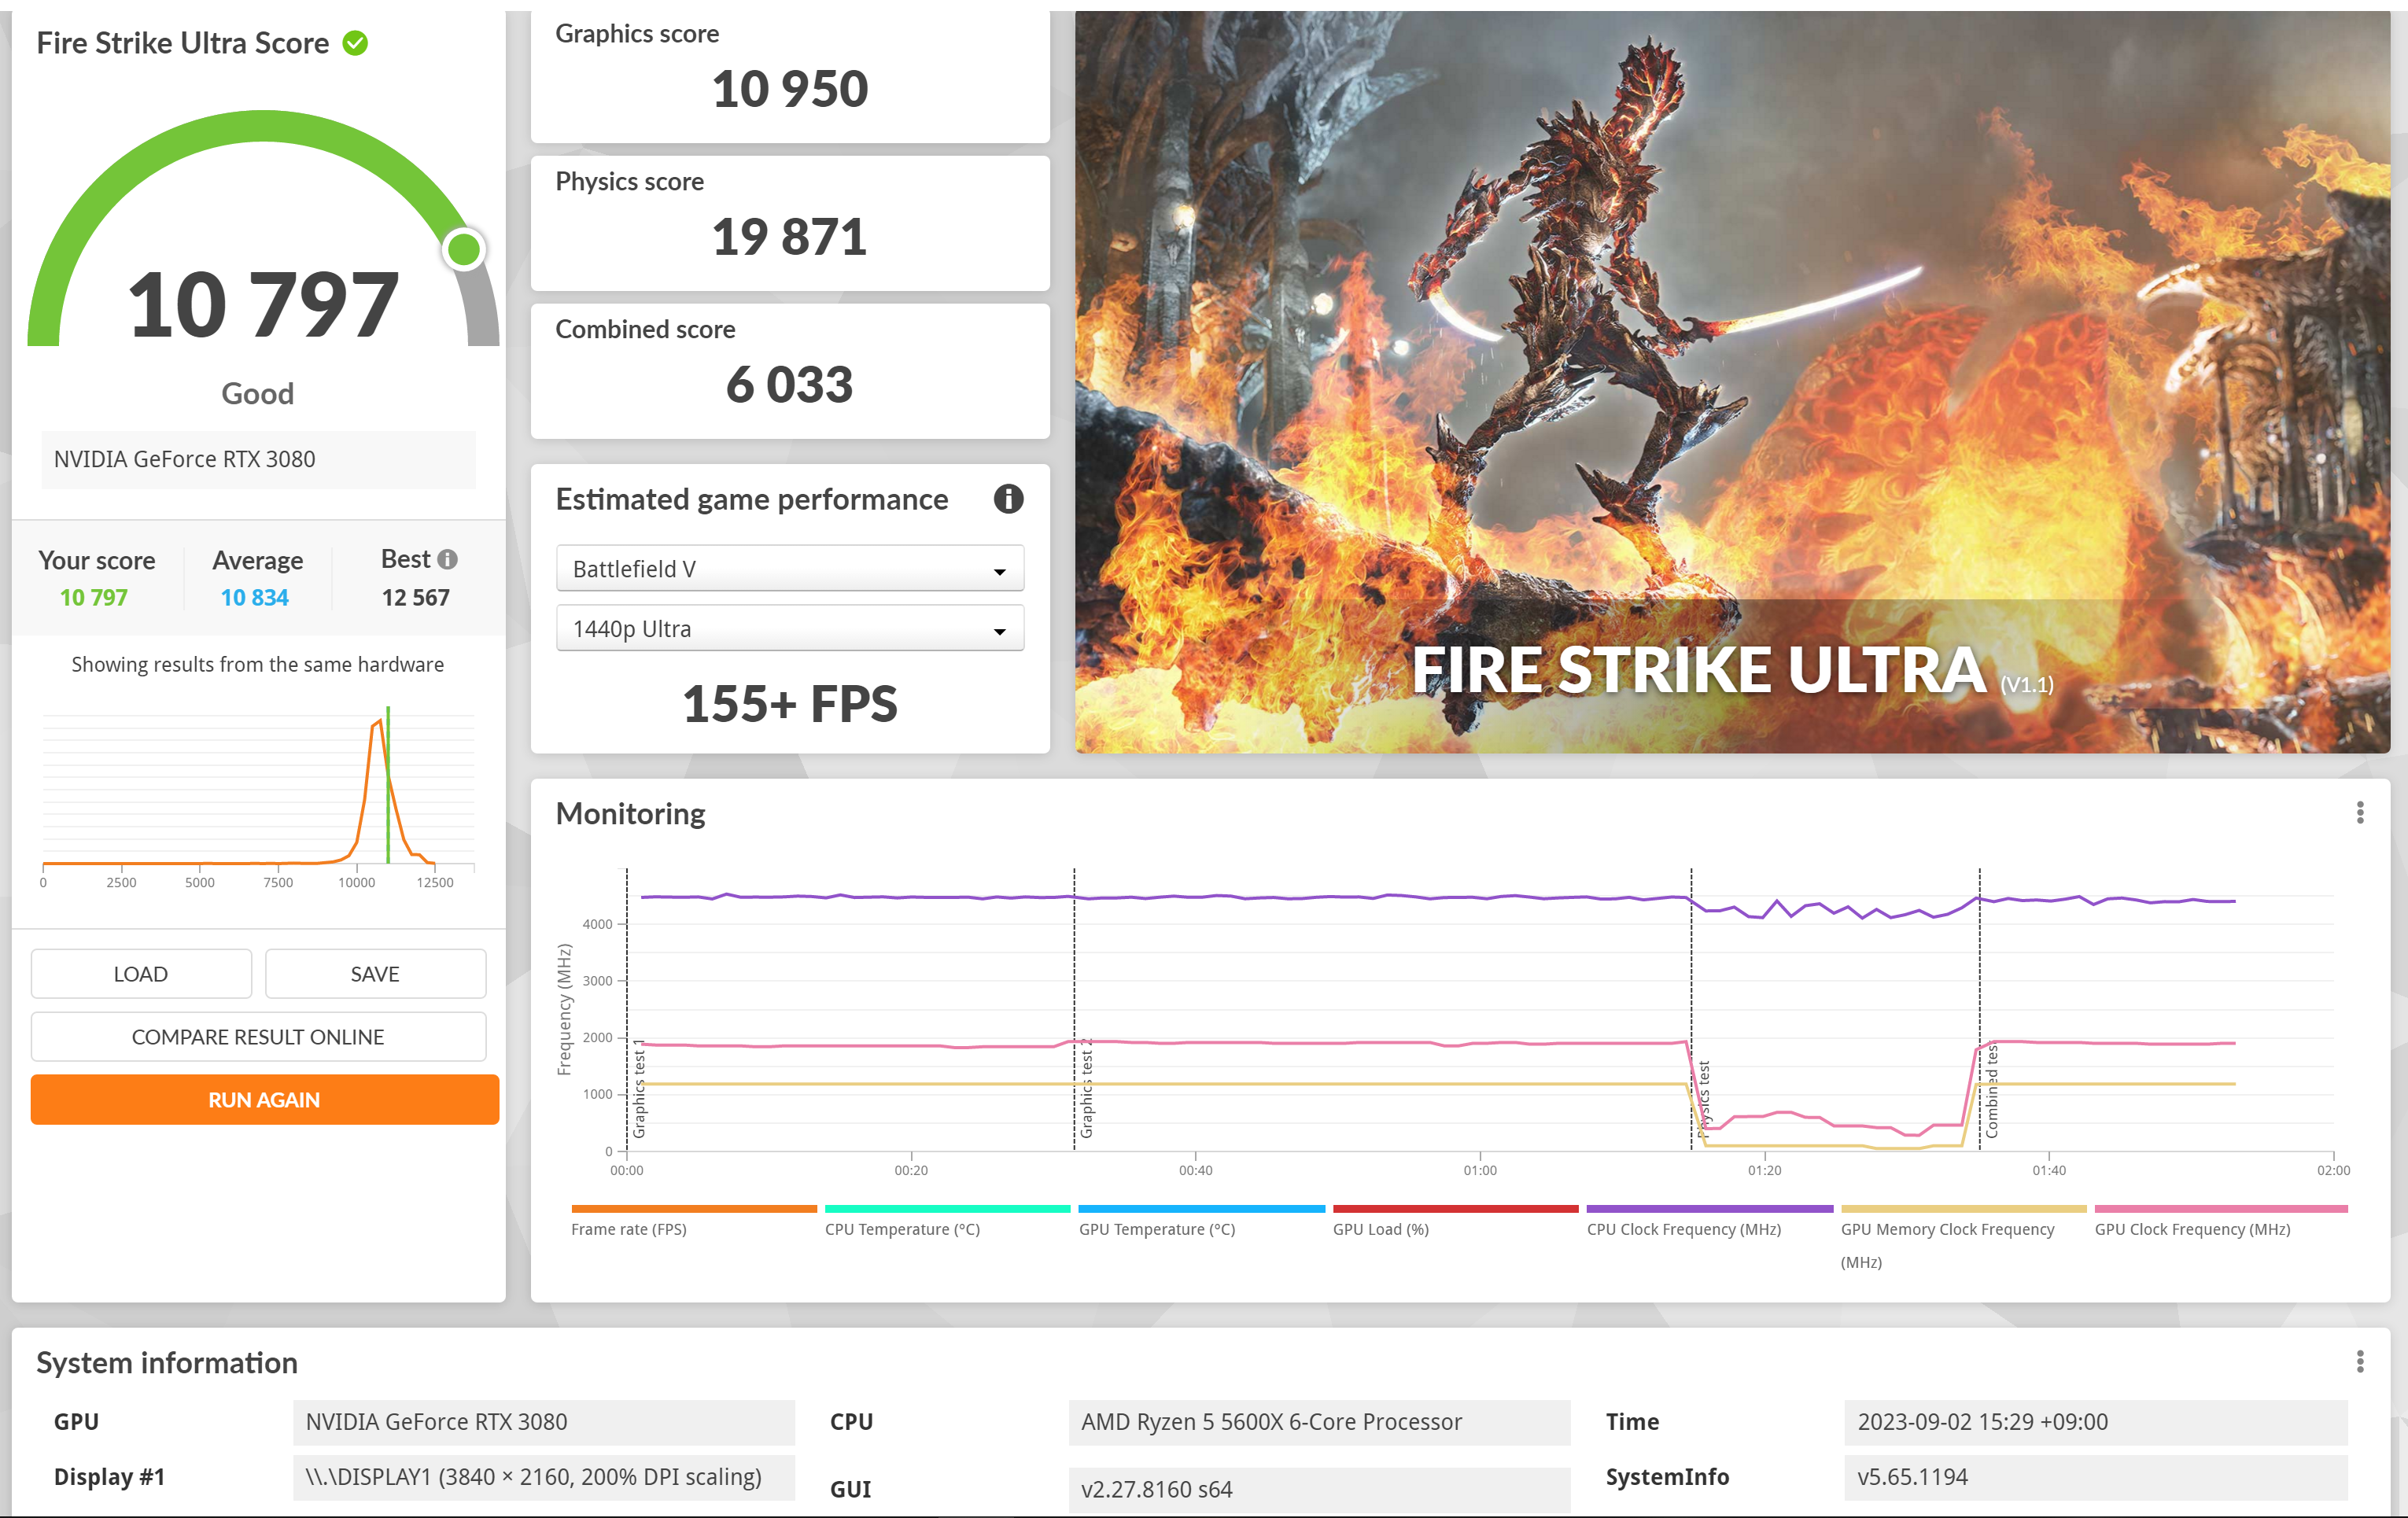Open the 1440p Ultra resolution dropdown
This screenshot has height=1518, width=2408.
(789, 629)
